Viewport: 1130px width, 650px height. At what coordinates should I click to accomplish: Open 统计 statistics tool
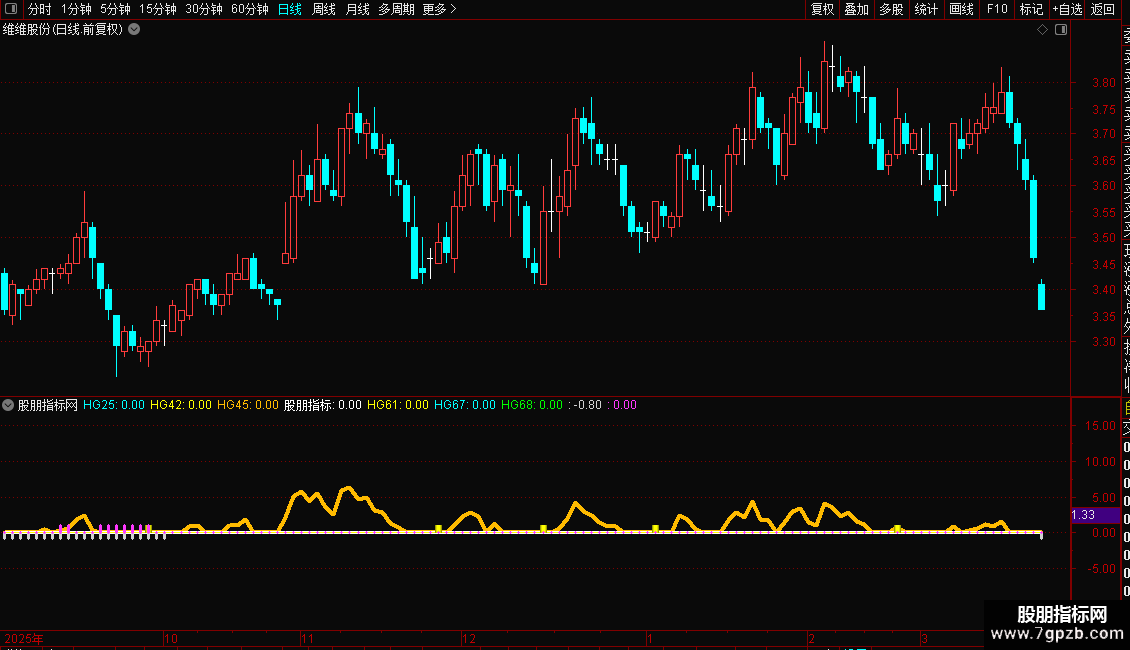pos(926,9)
